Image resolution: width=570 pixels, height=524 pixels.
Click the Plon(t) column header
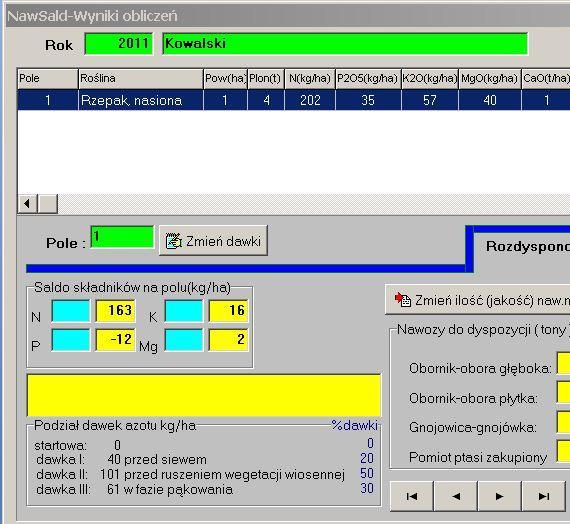pos(266,79)
